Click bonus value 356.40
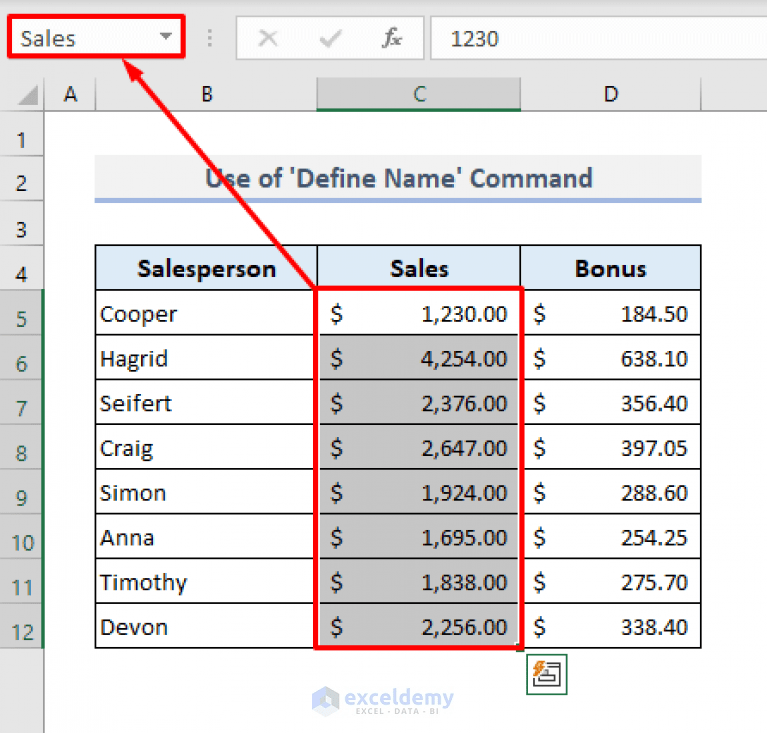Screen dimensions: 767x733 (612, 402)
